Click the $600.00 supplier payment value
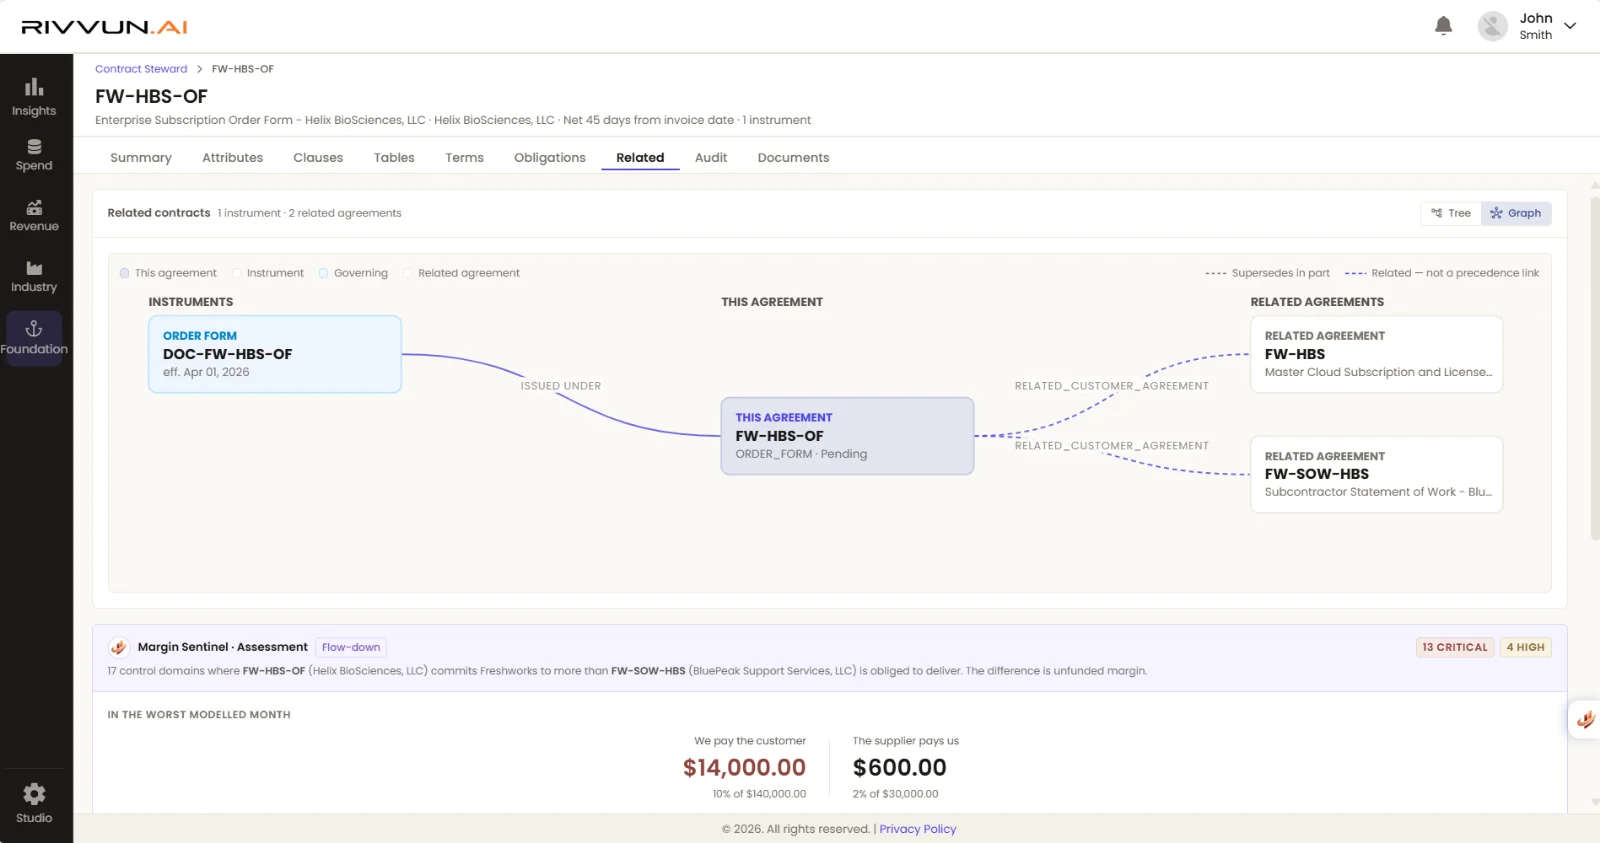Viewport: 1600px width, 843px height. [x=899, y=767]
